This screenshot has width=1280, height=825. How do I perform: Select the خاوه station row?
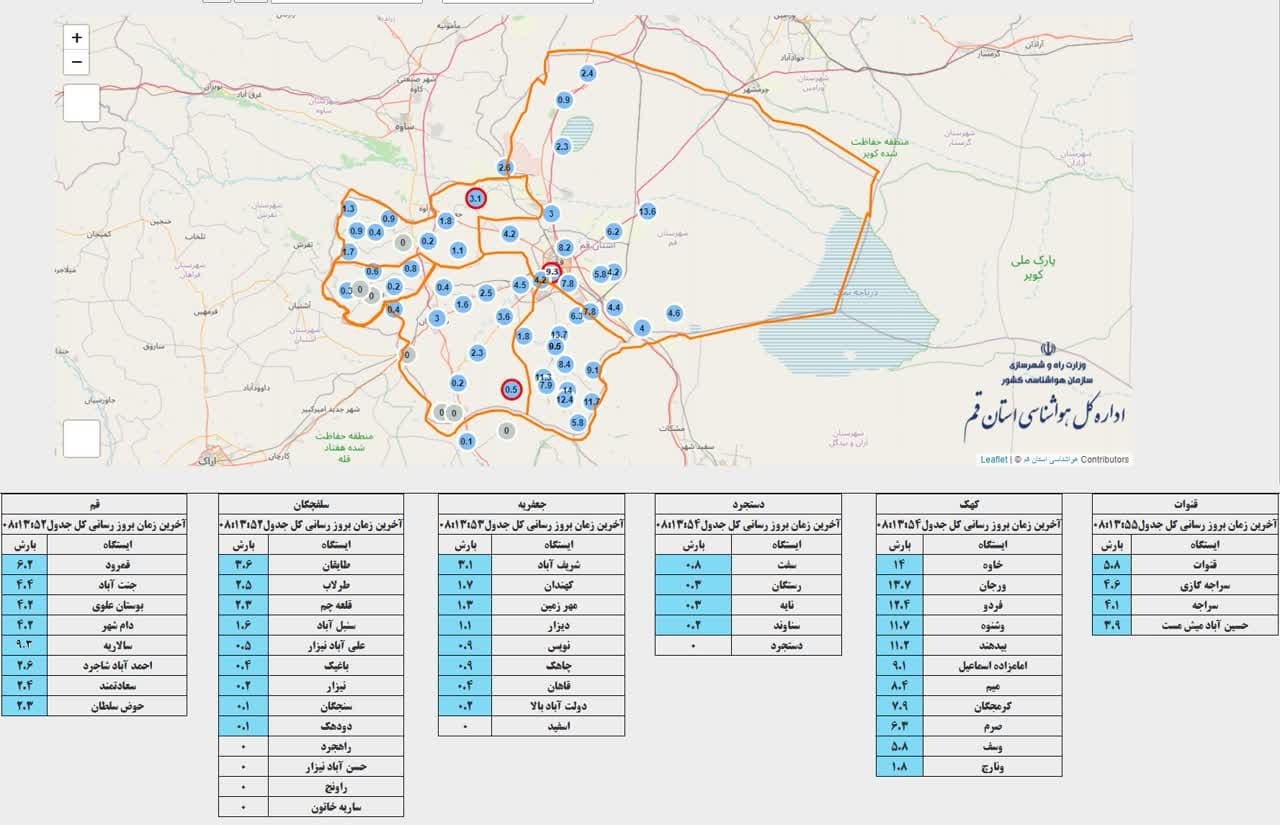pyautogui.click(x=969, y=565)
